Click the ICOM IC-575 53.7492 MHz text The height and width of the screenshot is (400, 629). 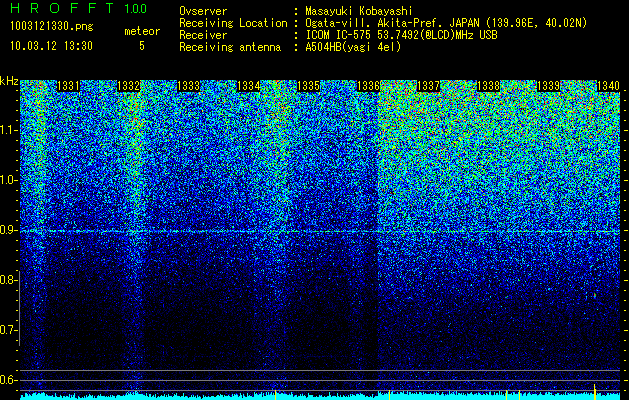(x=401, y=35)
